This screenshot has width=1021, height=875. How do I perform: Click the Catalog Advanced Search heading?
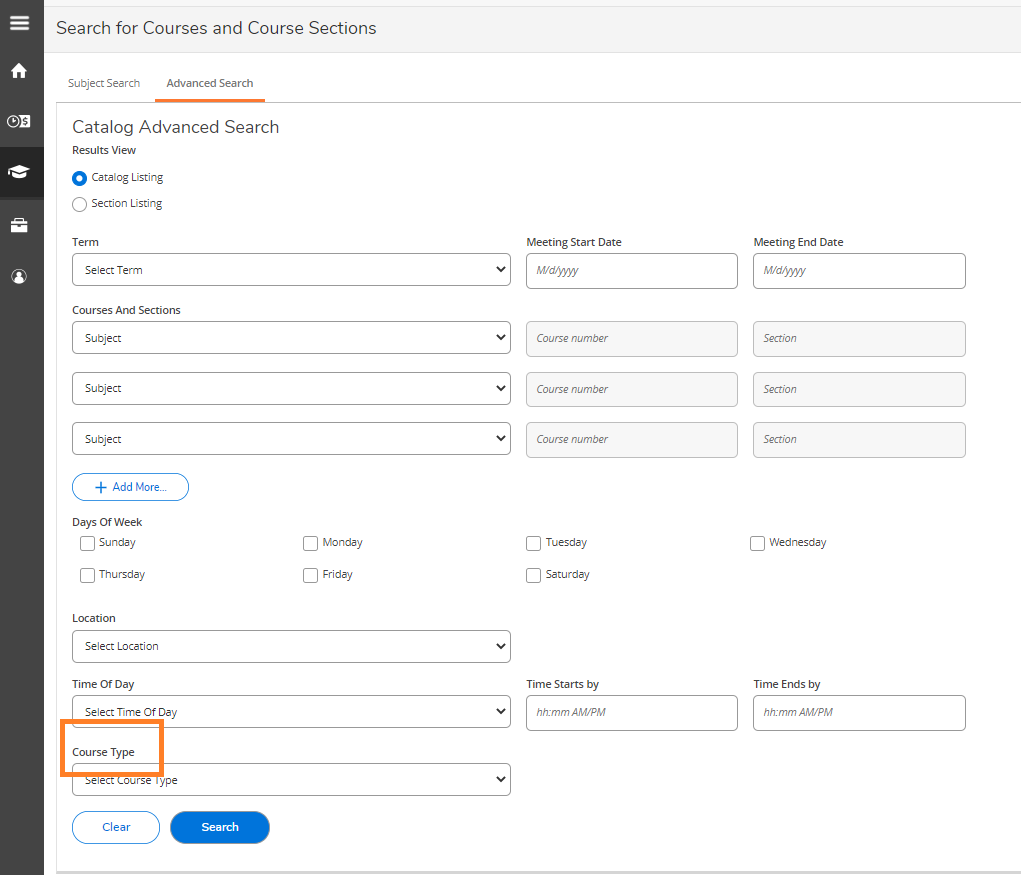point(176,127)
